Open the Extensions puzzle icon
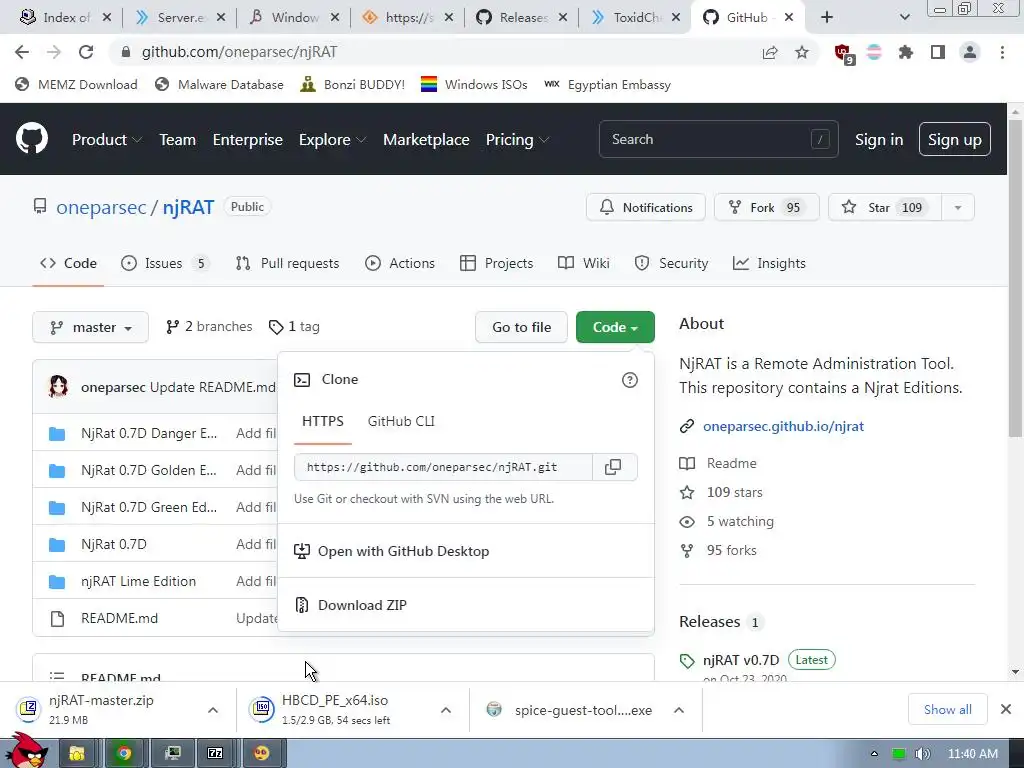This screenshot has height=768, width=1024. 905,52
